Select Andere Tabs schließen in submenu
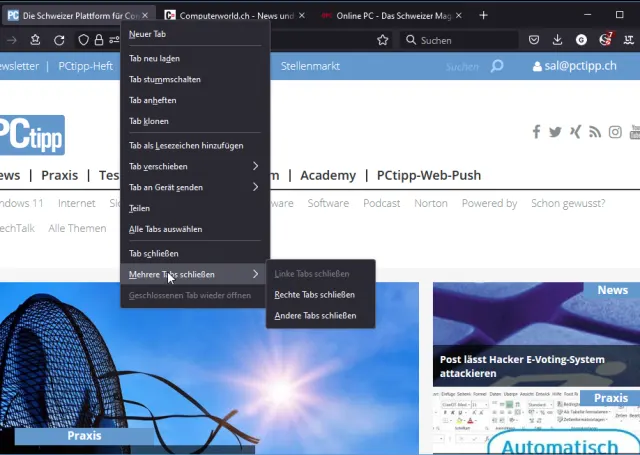This screenshot has width=640, height=455. pyautogui.click(x=320, y=315)
